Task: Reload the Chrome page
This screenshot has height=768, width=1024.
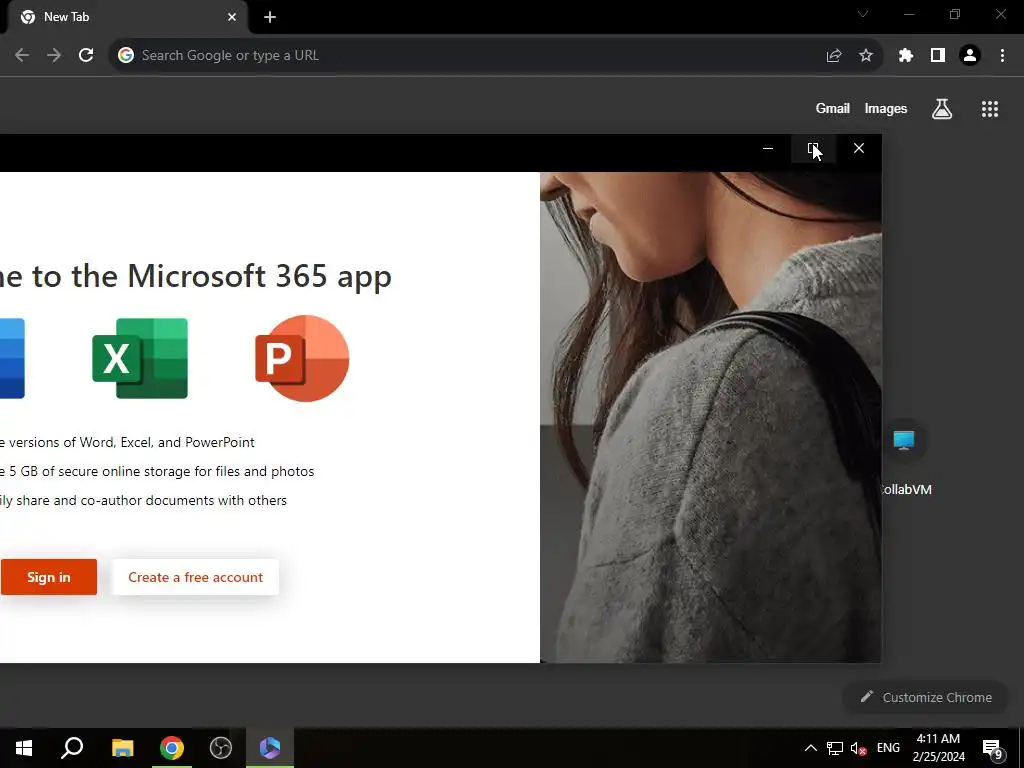Action: pos(86,56)
